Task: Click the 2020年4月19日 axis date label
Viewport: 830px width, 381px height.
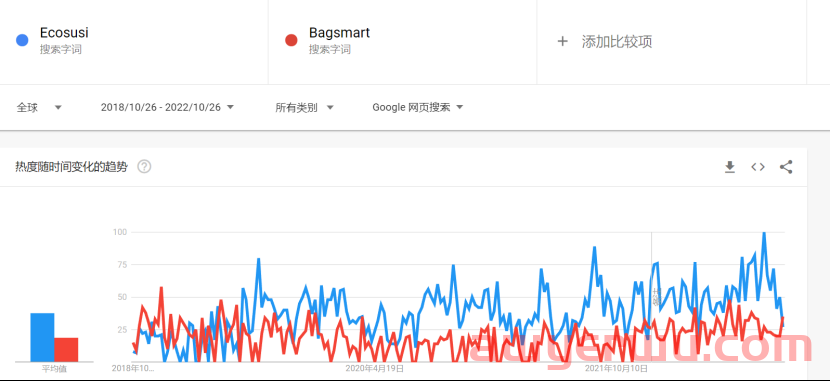Action: pyautogui.click(x=375, y=368)
